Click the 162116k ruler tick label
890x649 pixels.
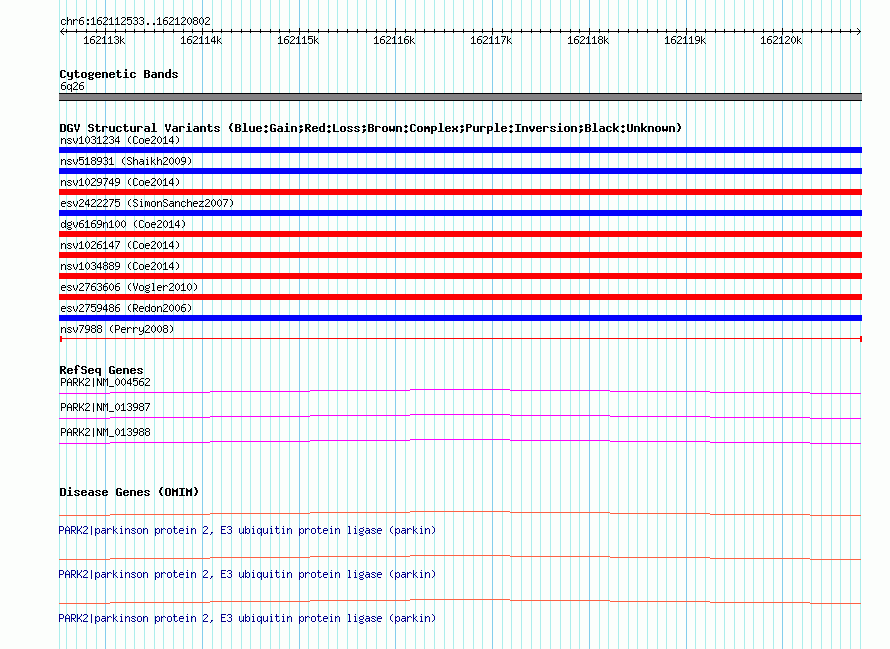click(394, 40)
